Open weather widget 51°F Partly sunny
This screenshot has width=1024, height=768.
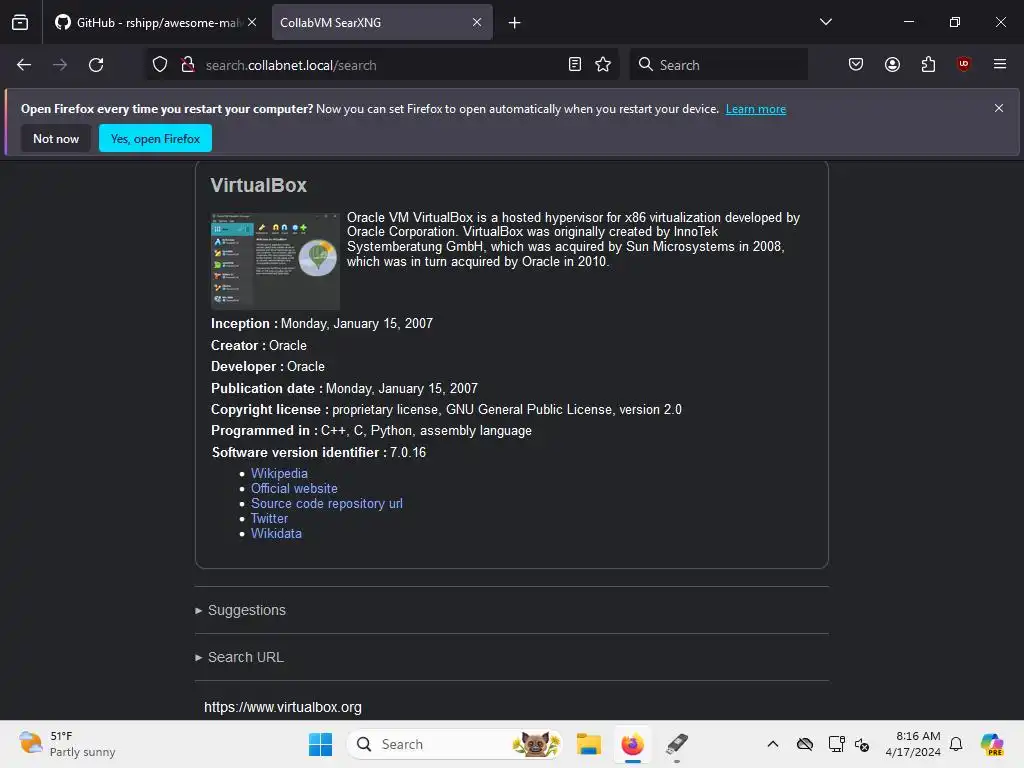pos(67,744)
